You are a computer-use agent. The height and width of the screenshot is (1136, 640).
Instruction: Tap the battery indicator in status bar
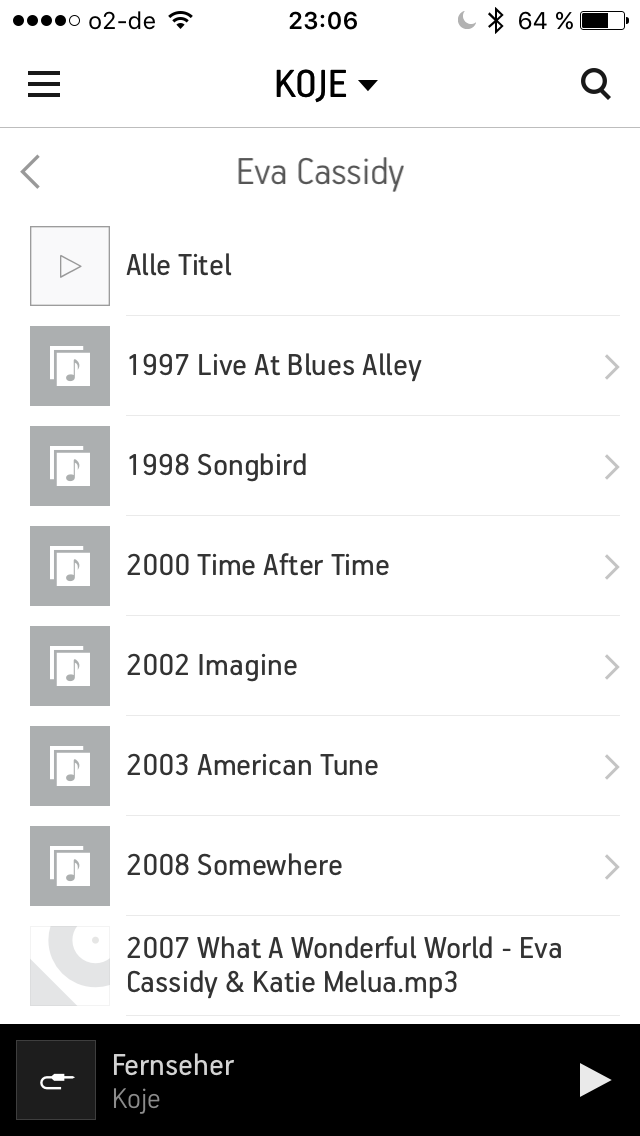604,20
